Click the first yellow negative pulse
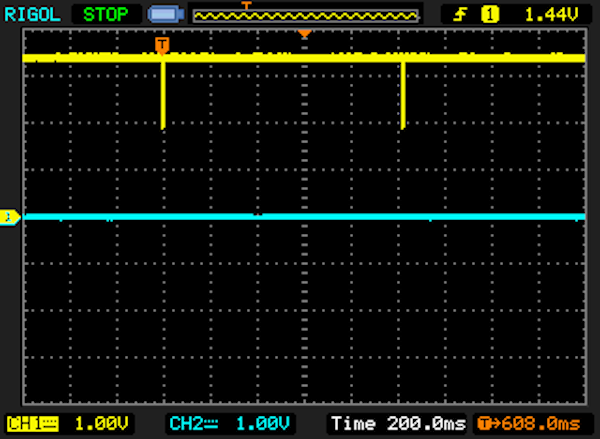Screen dimensions: 600x439 coord(163,95)
